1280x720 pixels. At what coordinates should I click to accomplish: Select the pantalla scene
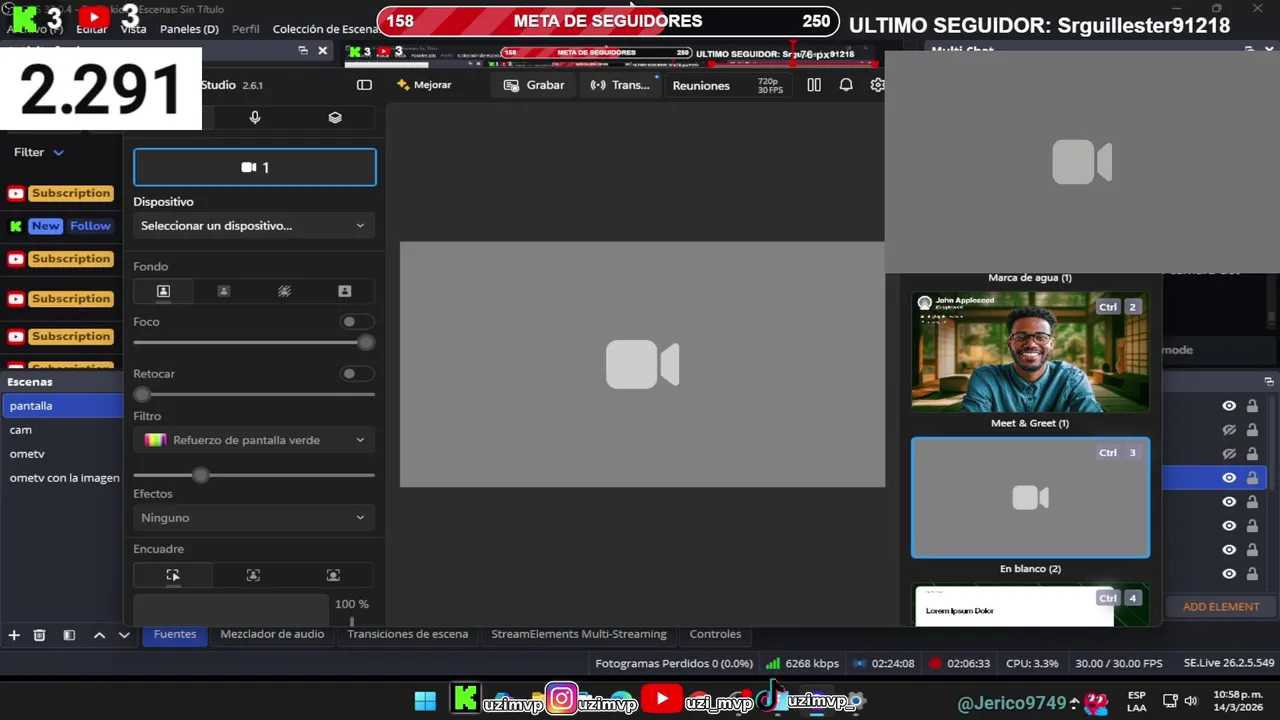[62, 406]
